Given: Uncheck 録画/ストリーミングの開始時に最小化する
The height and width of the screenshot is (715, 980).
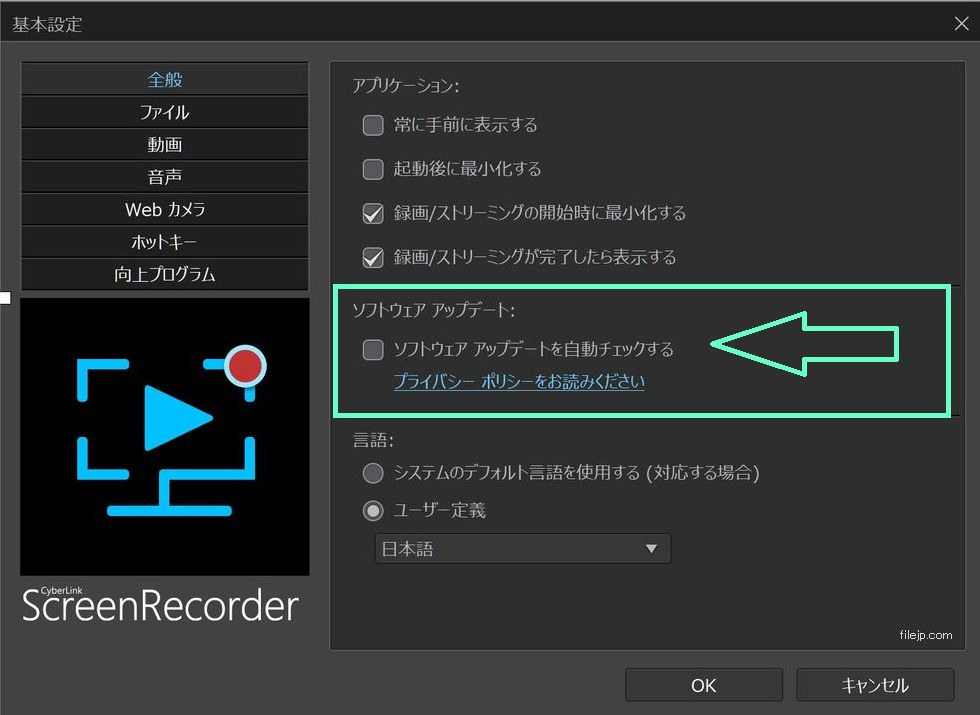Looking at the screenshot, I should [x=373, y=213].
